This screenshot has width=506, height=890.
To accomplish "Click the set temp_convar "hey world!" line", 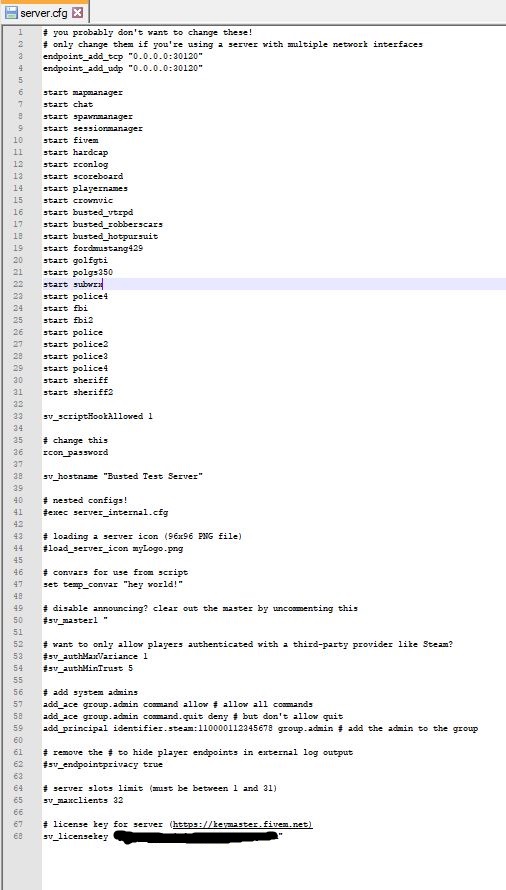I will 113,584.
